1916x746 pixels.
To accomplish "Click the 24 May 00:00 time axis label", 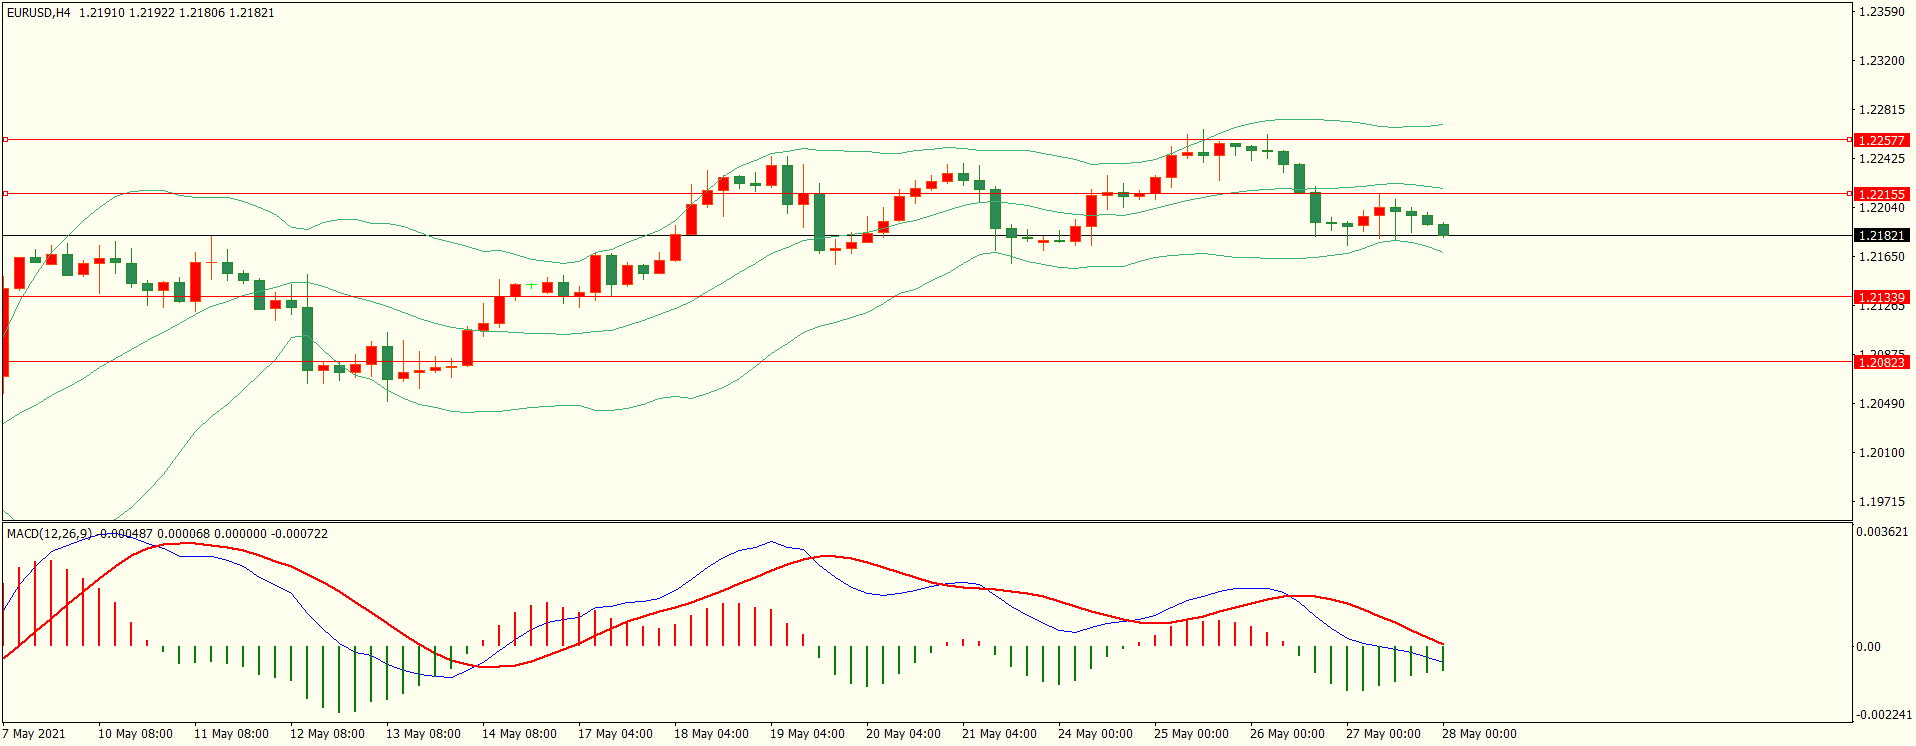I will click(1095, 734).
